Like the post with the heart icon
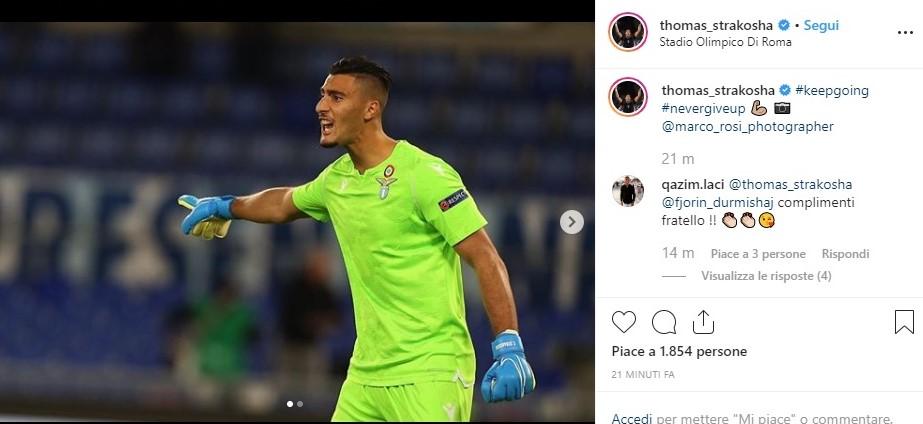 point(623,322)
